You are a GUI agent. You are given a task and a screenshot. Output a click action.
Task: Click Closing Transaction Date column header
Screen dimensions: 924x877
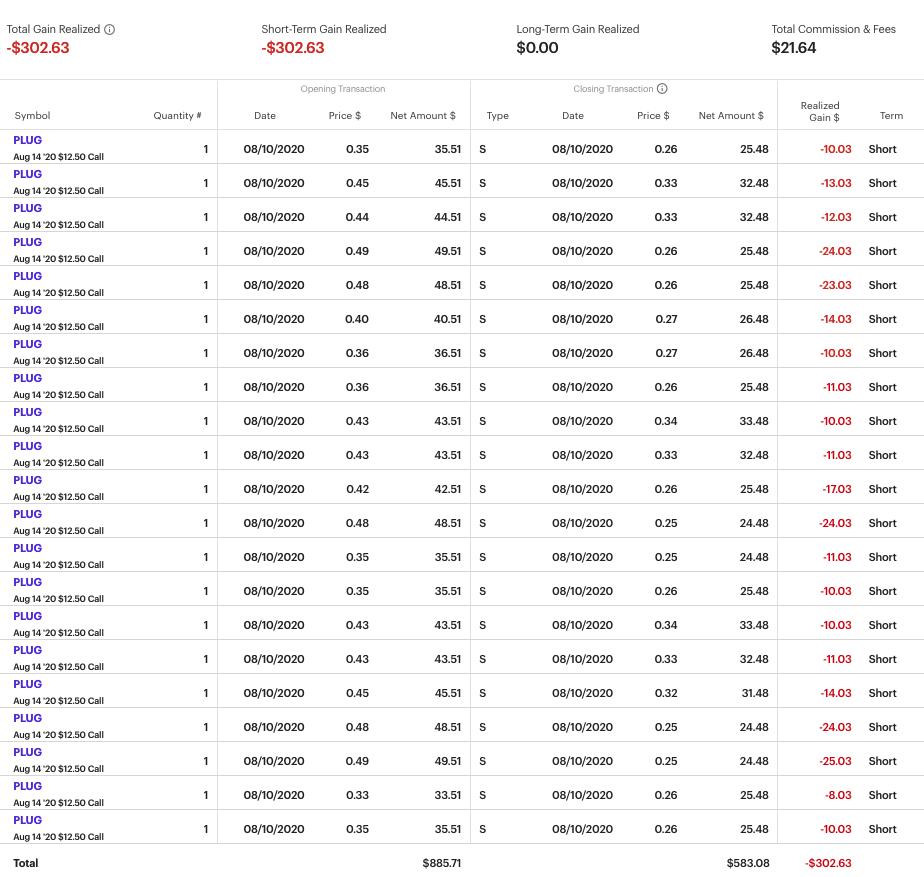point(573,116)
